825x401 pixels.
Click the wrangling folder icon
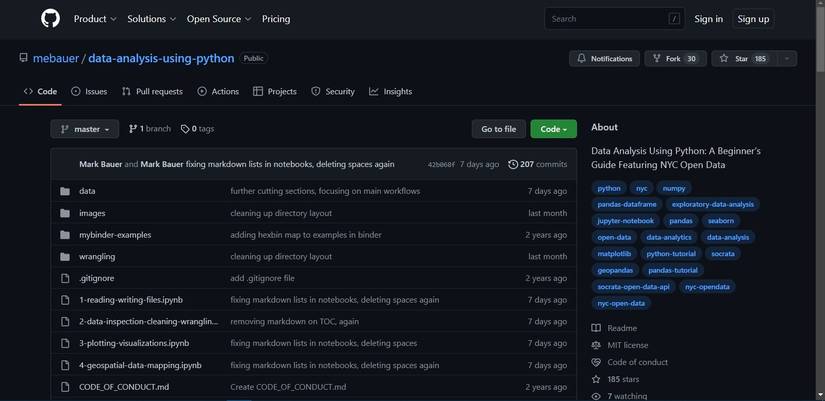65,256
